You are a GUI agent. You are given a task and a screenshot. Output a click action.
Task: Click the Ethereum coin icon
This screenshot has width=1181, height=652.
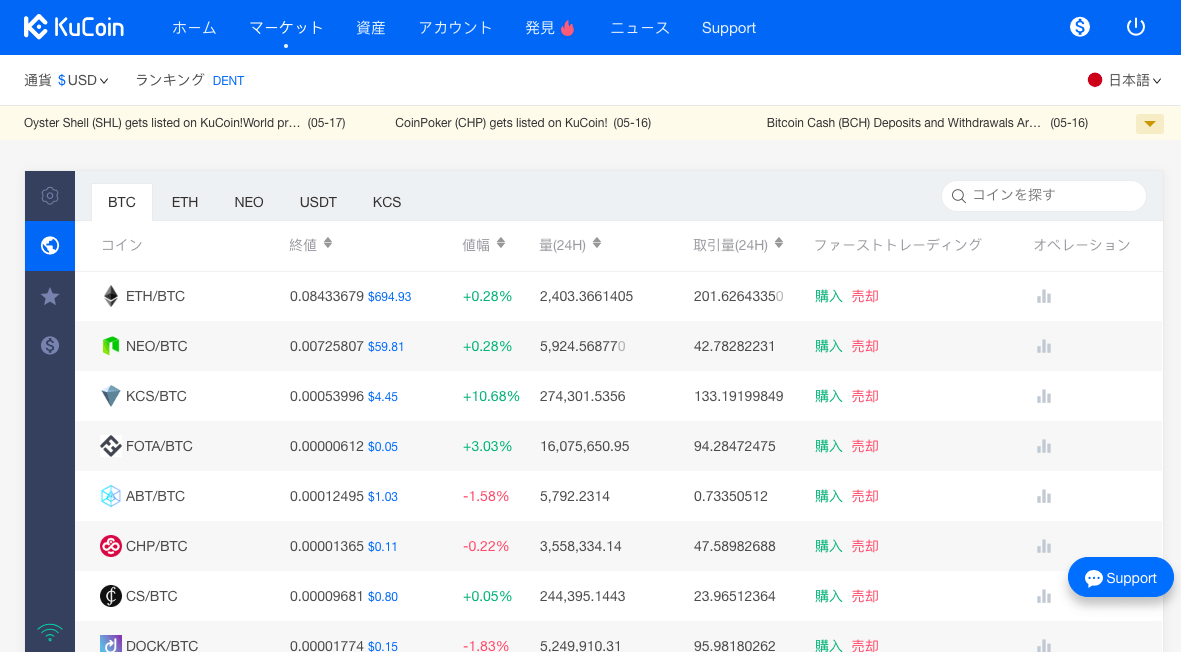tap(111, 296)
